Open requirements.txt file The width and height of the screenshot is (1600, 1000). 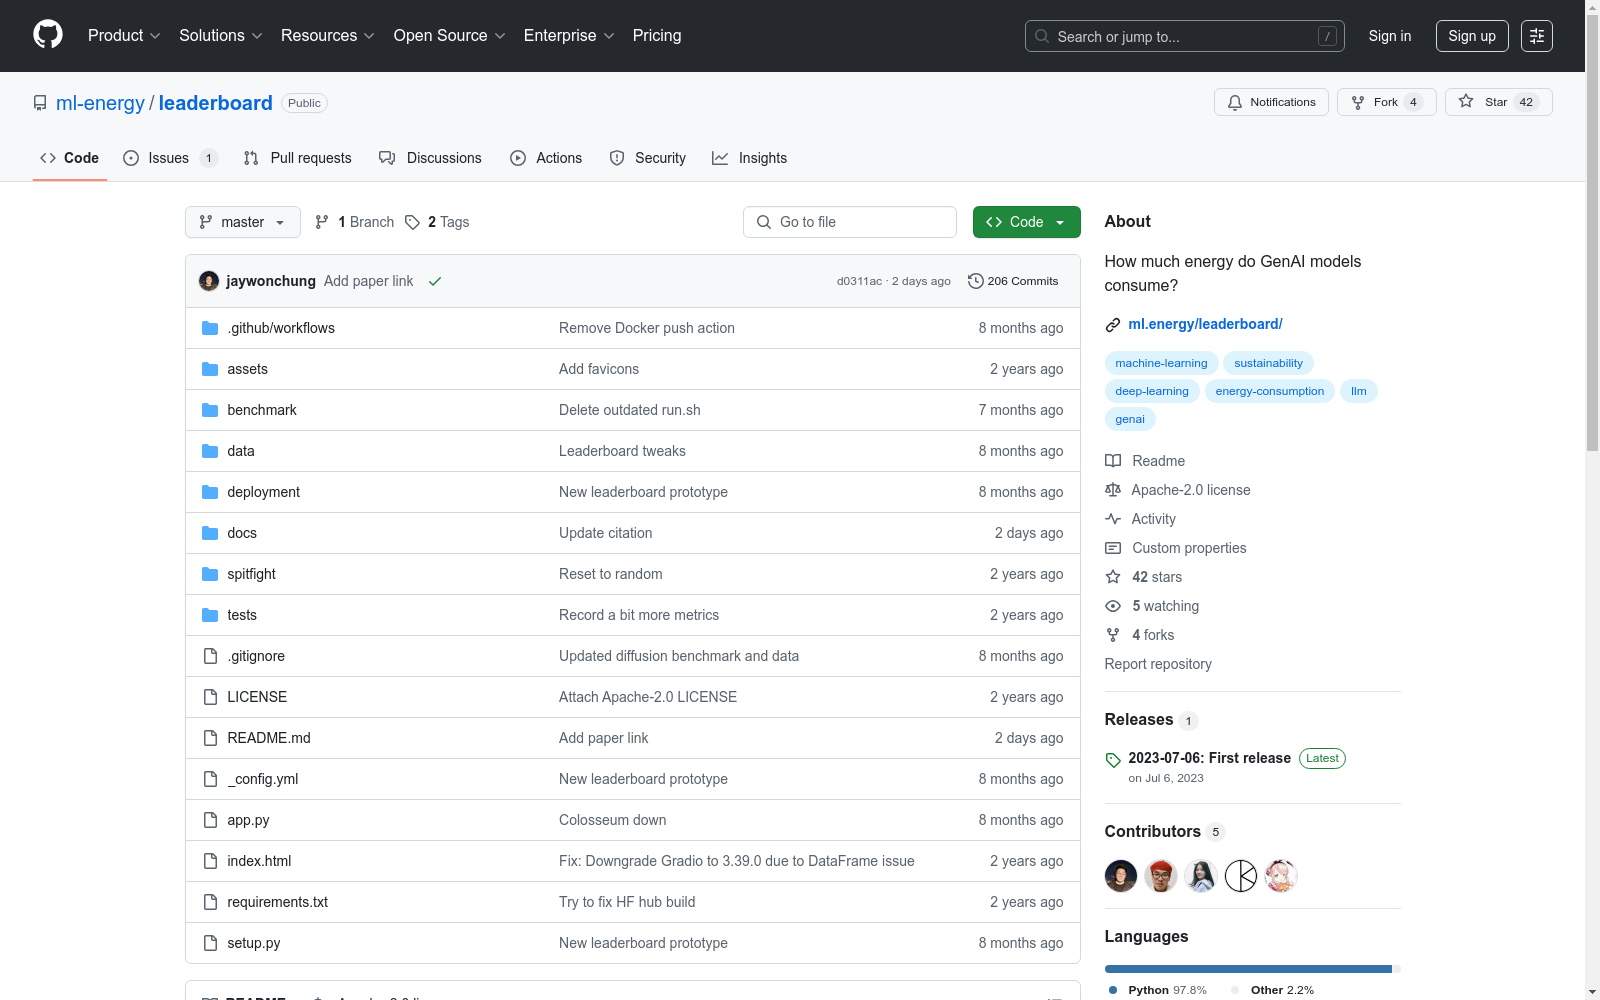click(x=278, y=902)
